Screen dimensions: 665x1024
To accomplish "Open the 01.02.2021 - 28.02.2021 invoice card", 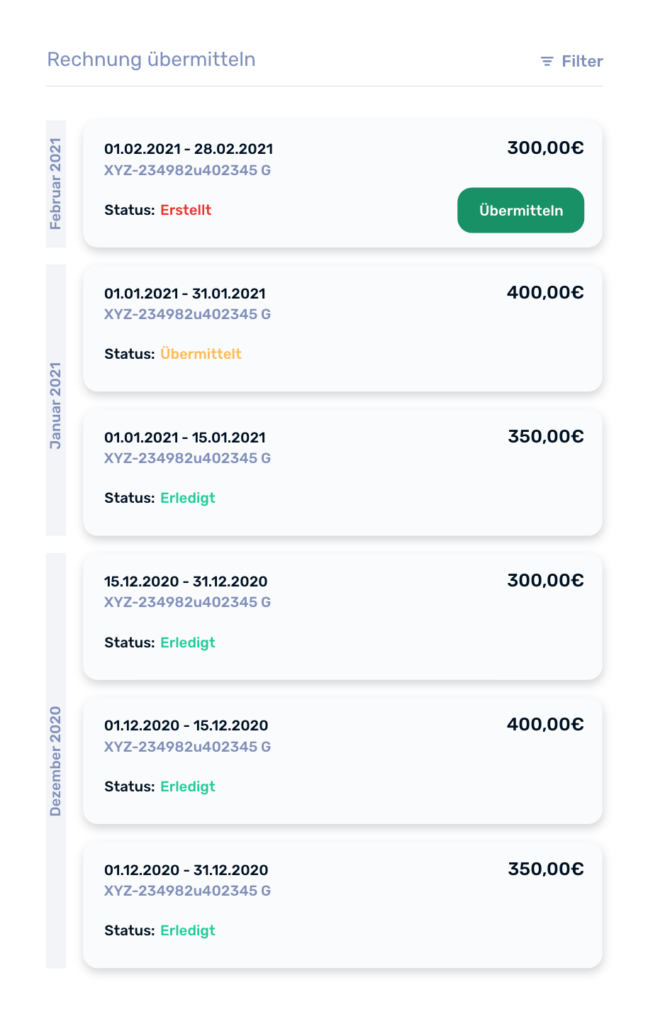I will click(x=300, y=185).
